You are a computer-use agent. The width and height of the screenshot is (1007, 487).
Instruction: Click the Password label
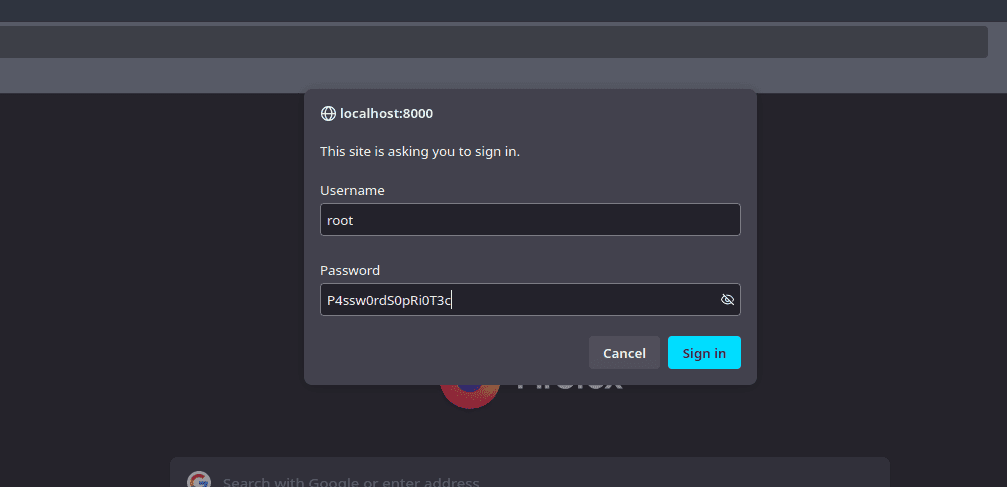coord(350,270)
